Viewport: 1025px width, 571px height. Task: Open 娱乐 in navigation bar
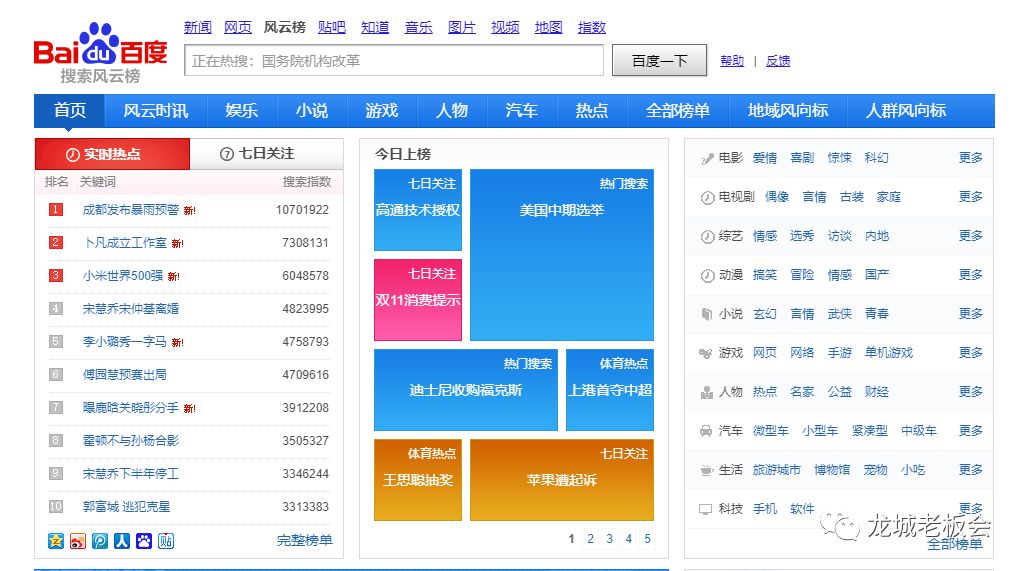pyautogui.click(x=242, y=111)
